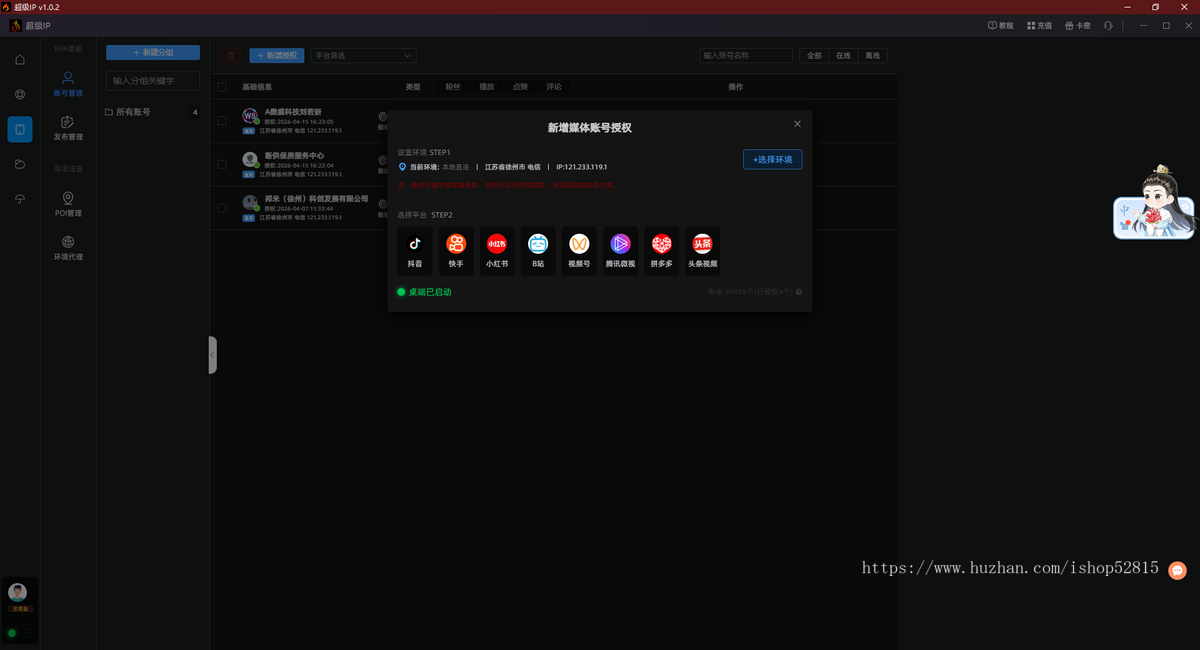Open the umbrella icon in left sidebar
This screenshot has width=1200, height=650.
(x=20, y=199)
